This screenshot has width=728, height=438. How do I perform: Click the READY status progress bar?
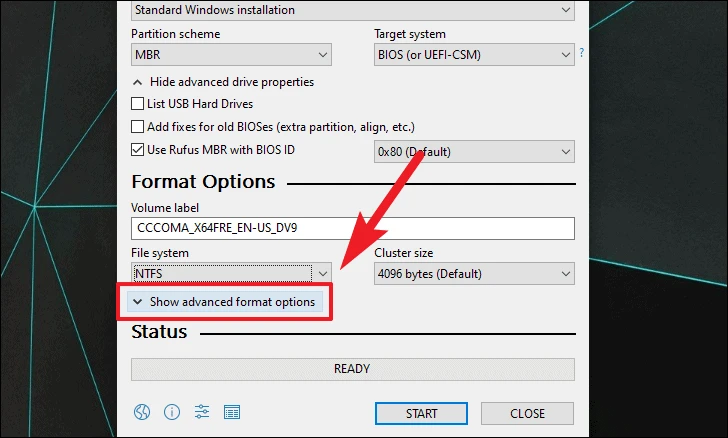[x=353, y=369]
